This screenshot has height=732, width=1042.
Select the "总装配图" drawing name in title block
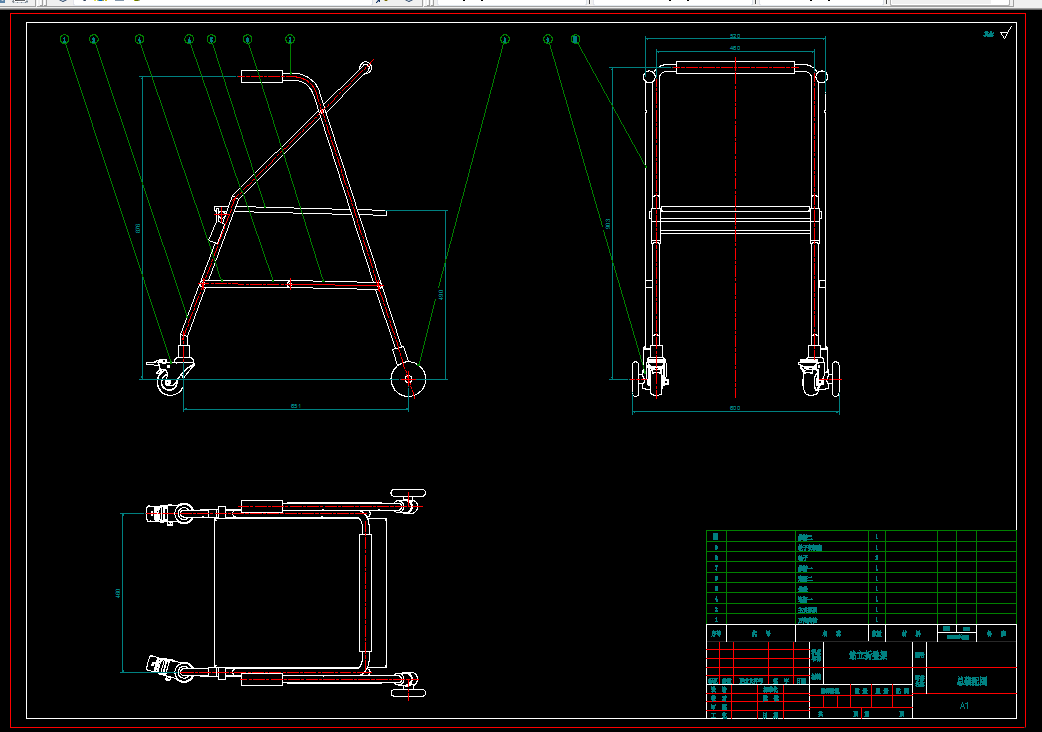point(972,681)
